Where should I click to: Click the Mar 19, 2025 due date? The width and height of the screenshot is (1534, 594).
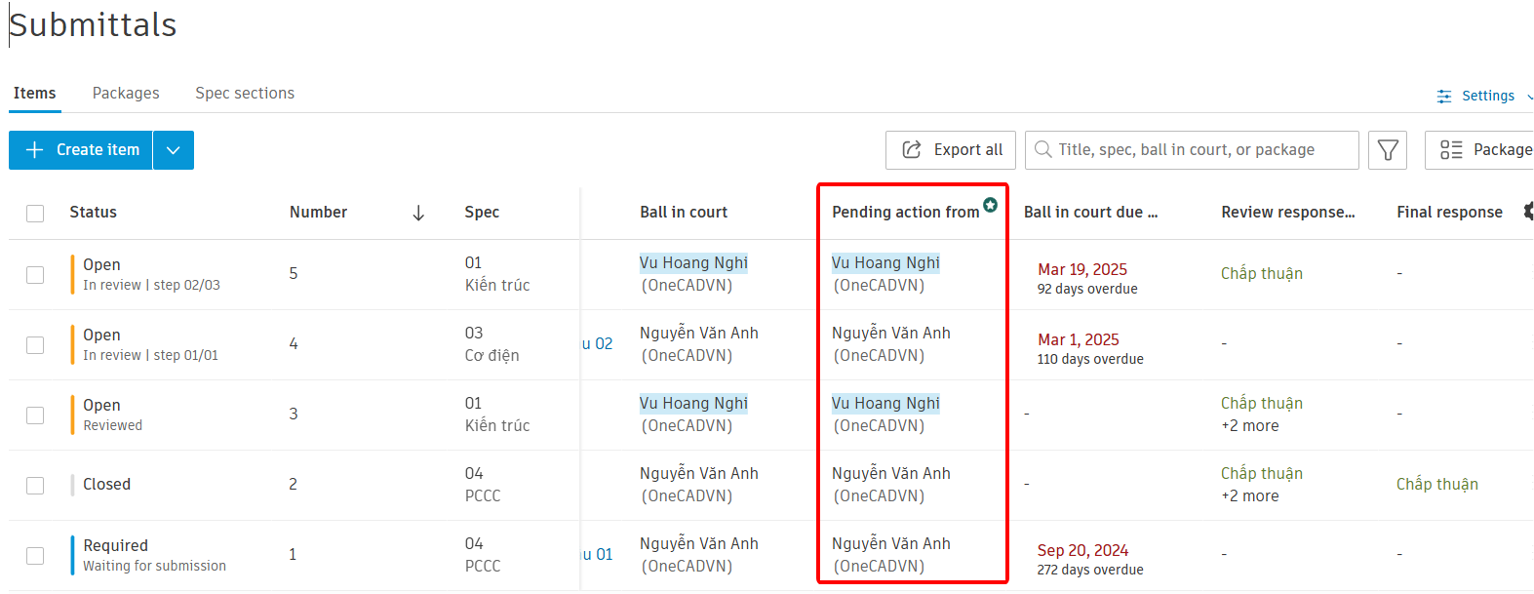tap(1082, 270)
